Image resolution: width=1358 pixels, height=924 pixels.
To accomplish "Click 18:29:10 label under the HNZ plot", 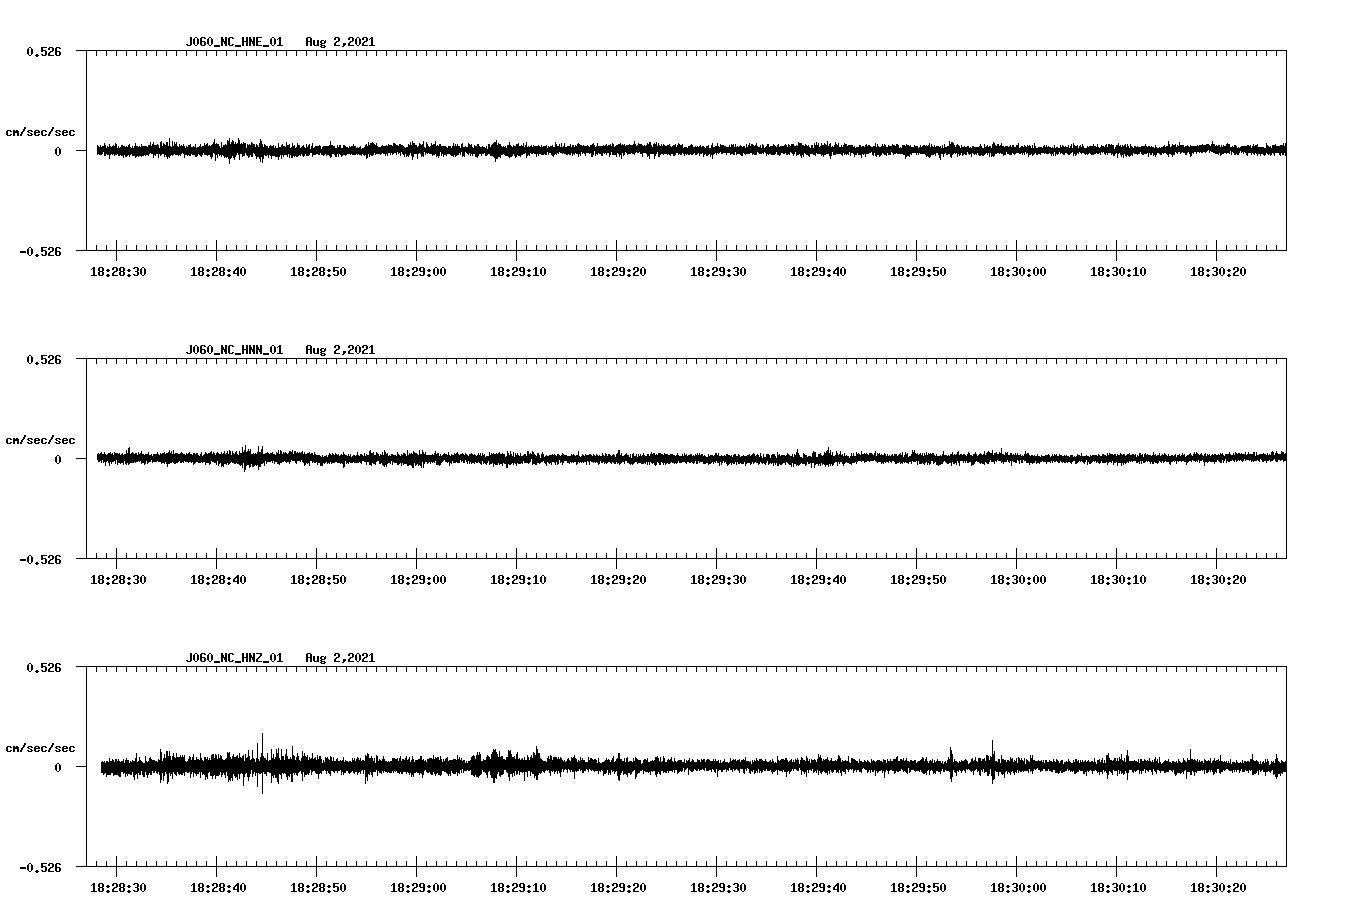I will [x=518, y=888].
